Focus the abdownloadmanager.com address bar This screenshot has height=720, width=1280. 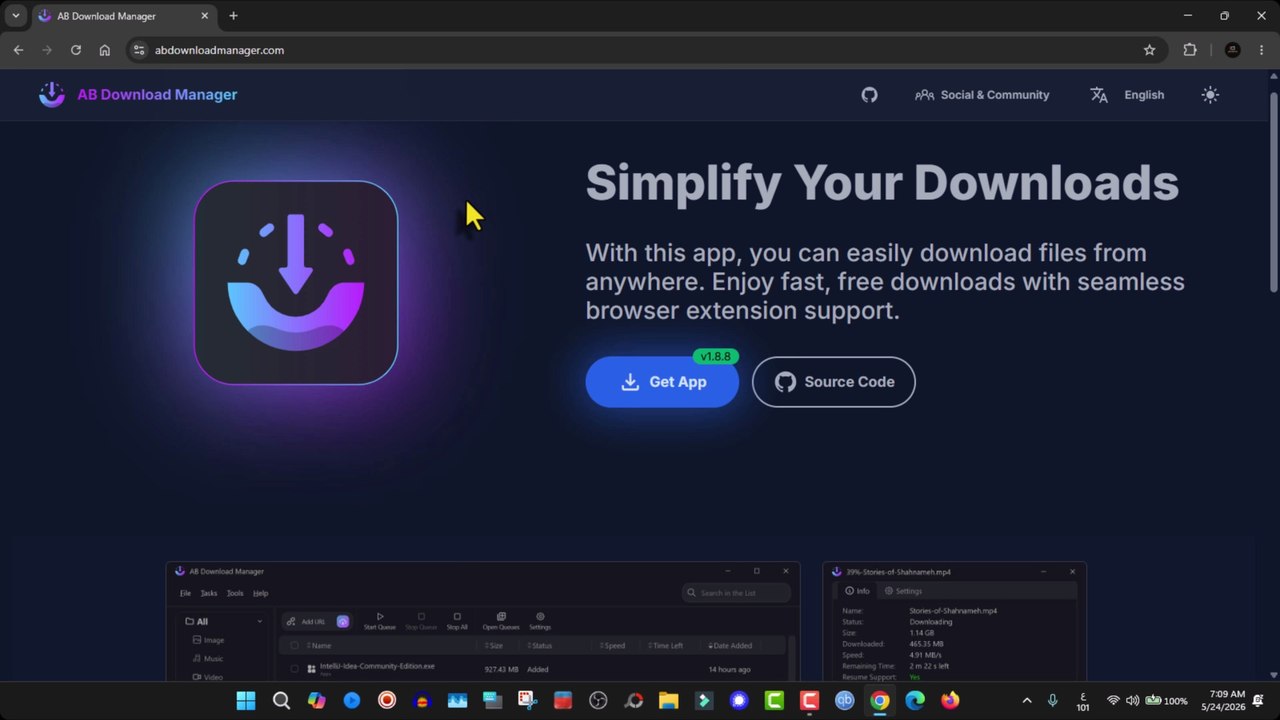coord(645,50)
